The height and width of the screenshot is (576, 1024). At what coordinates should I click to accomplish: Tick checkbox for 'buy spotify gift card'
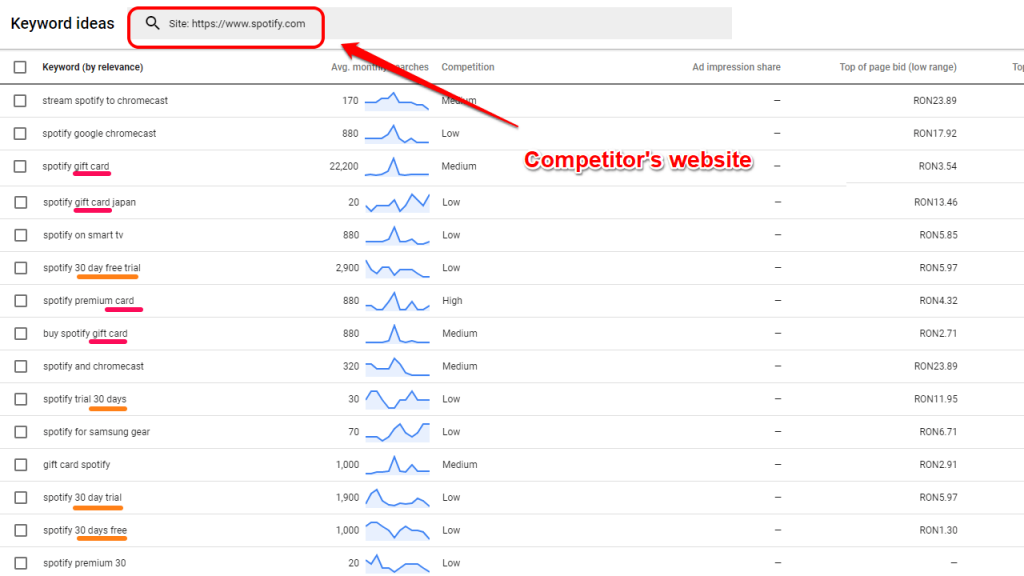[x=21, y=334]
